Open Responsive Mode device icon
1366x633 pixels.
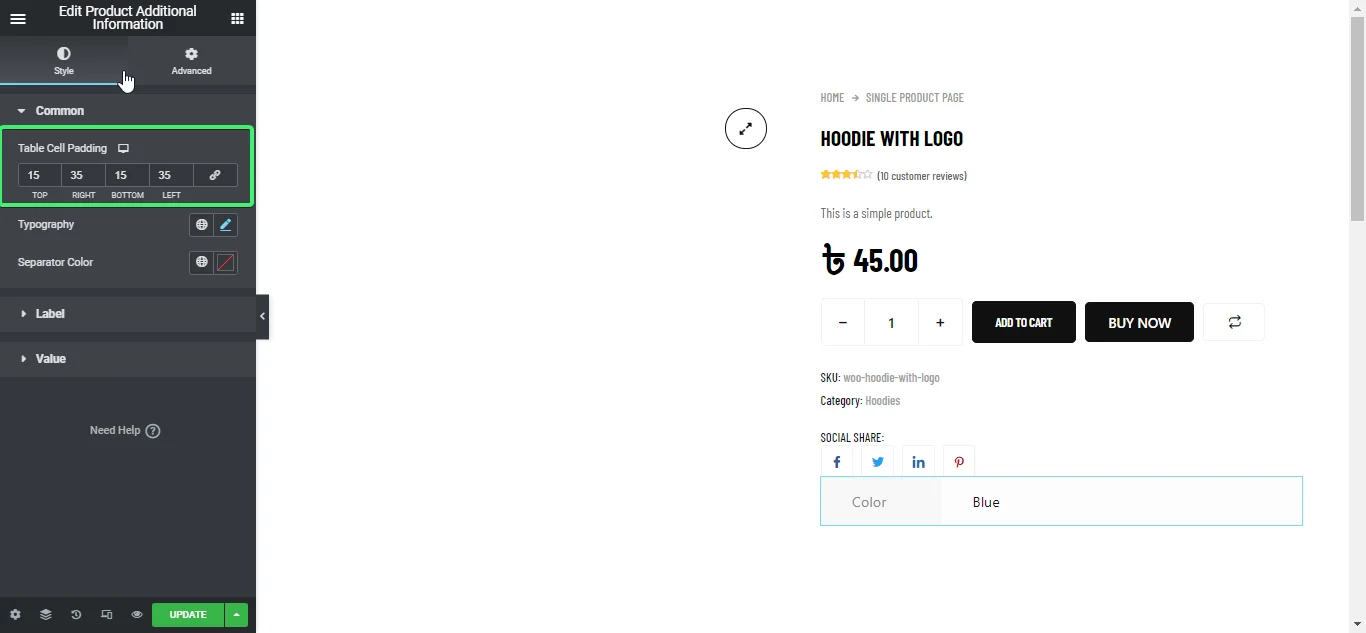(106, 615)
